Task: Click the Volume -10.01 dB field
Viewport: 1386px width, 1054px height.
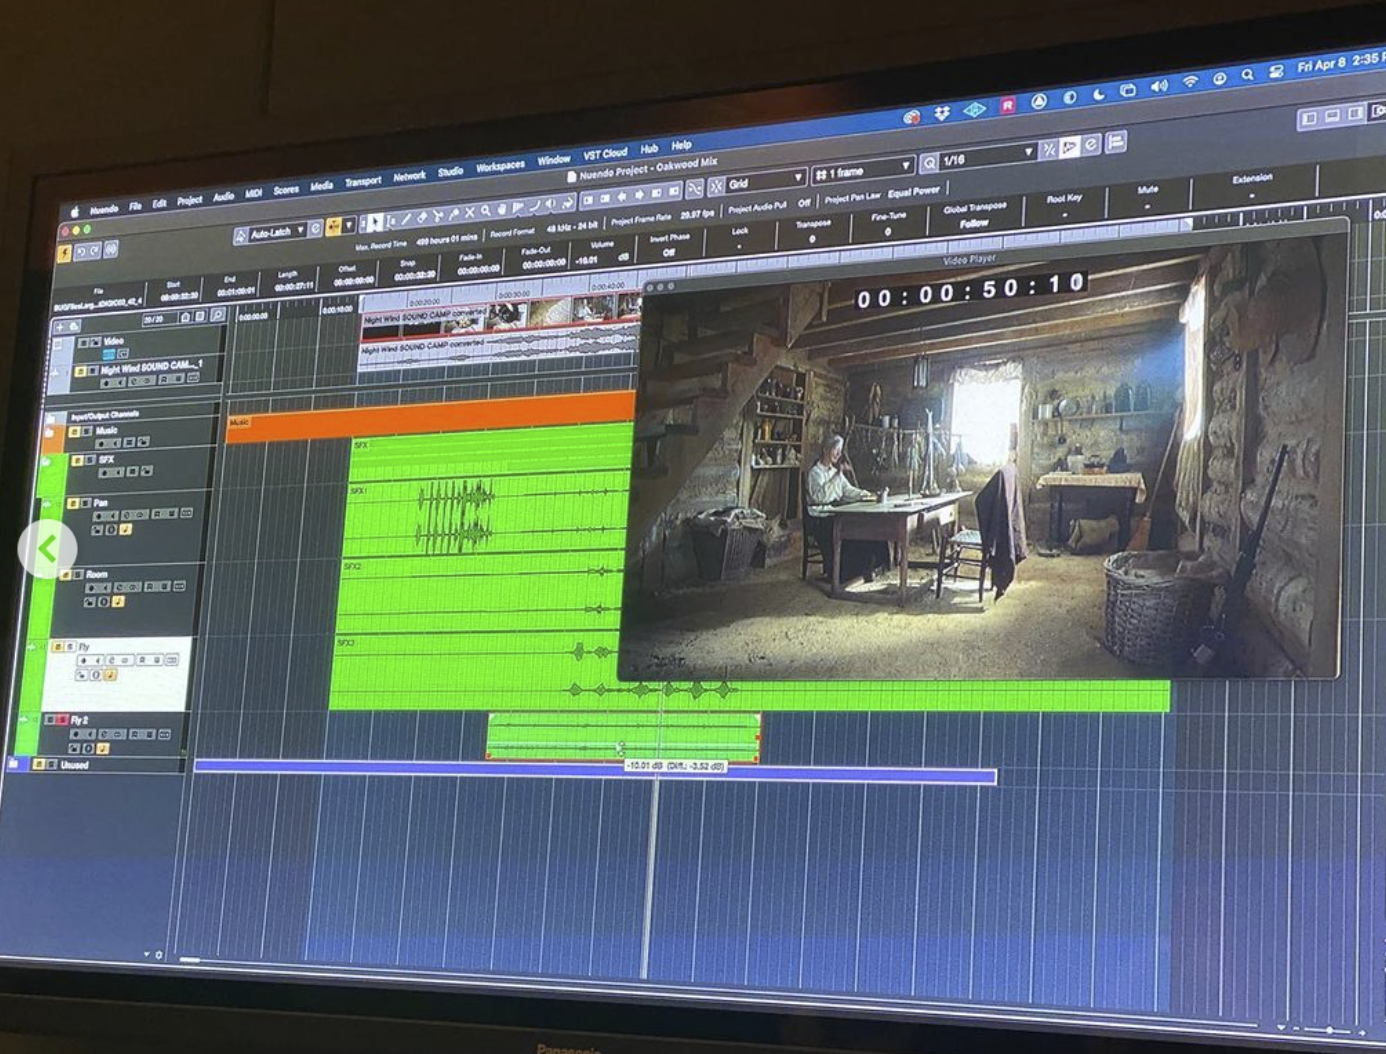Action: coord(602,260)
